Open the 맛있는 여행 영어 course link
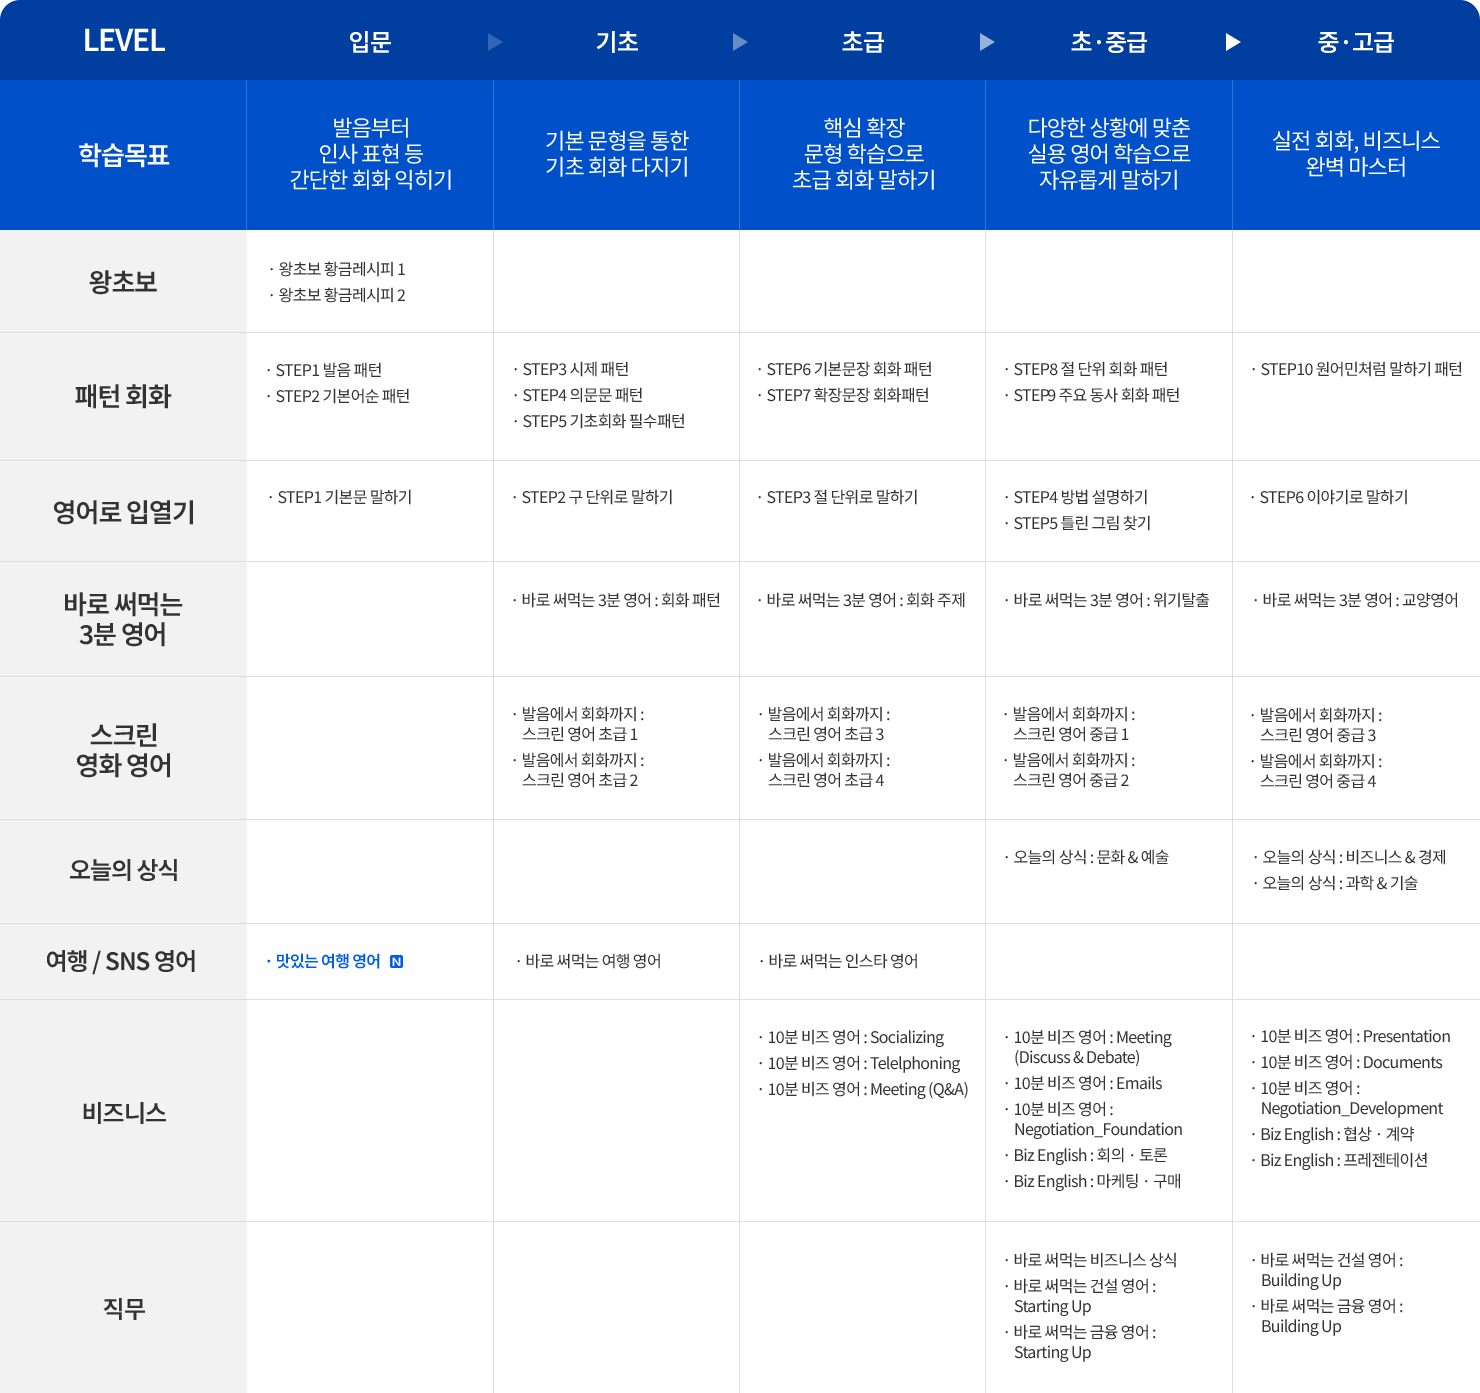This screenshot has width=1480, height=1393. (328, 961)
